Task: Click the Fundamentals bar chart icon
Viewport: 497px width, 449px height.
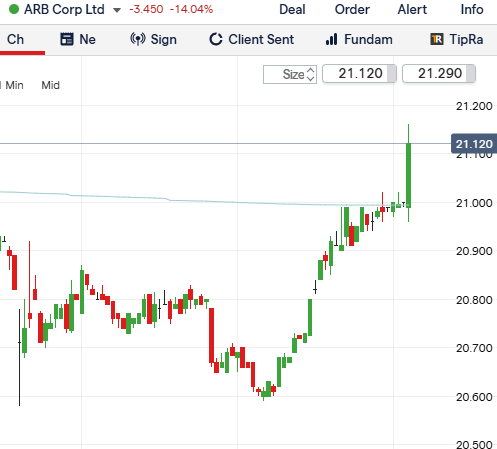Action: click(x=331, y=39)
